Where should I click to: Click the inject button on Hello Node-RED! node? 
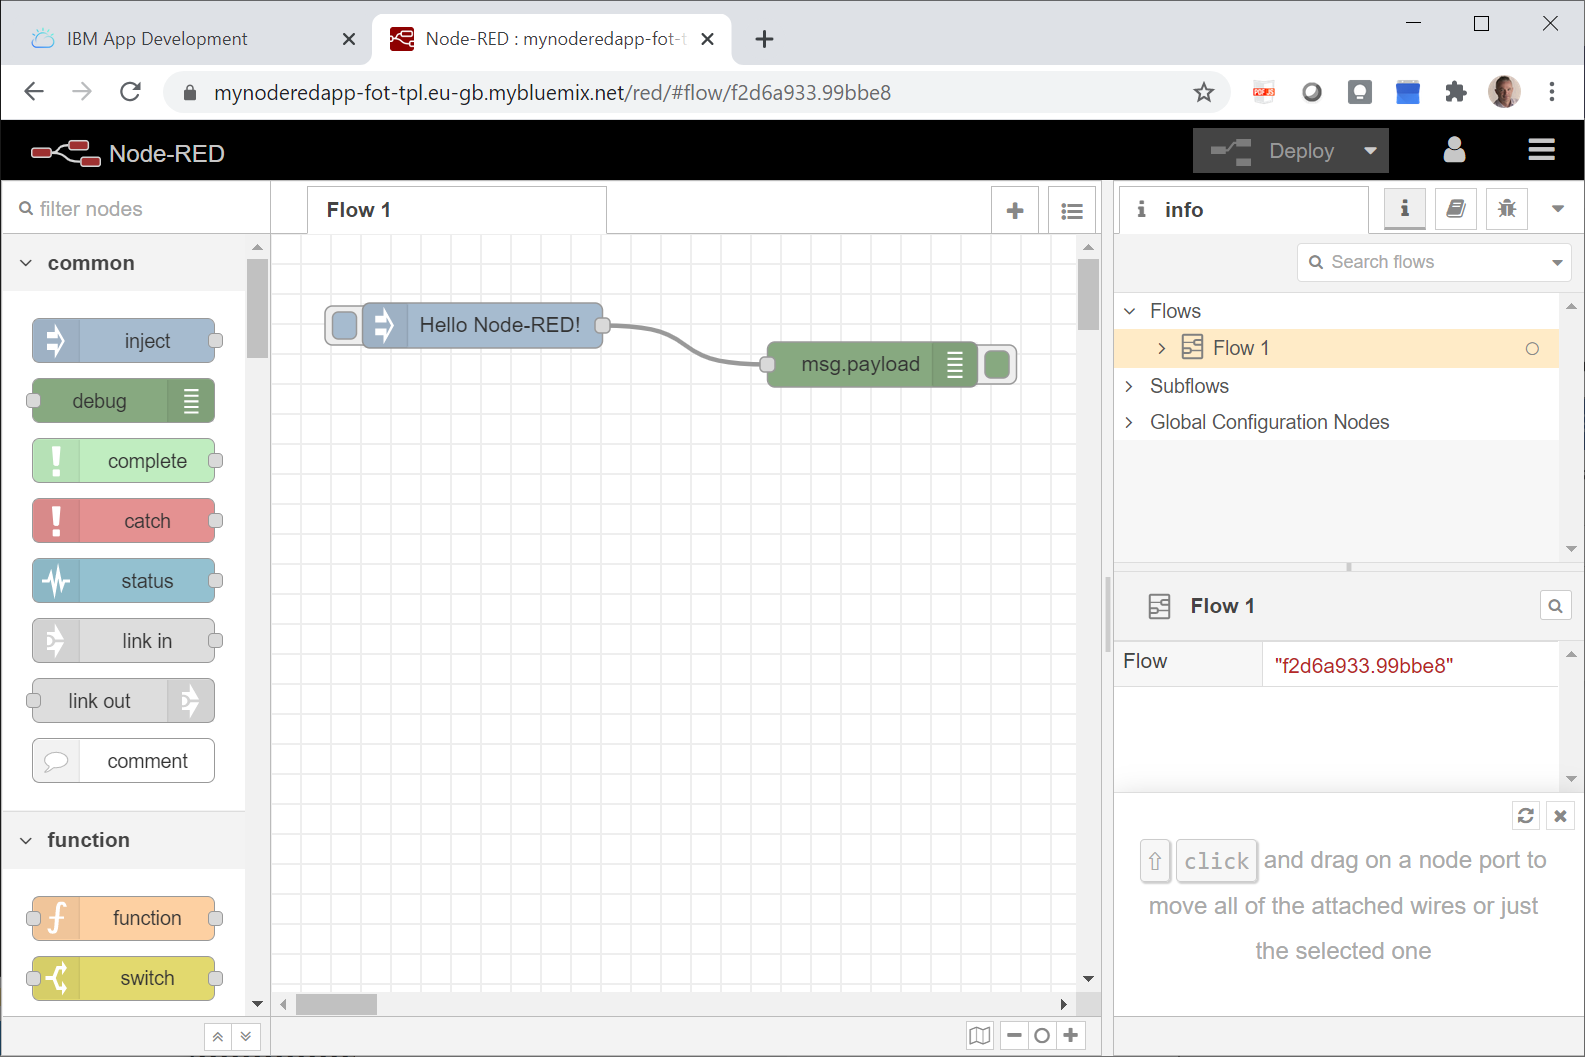344,325
